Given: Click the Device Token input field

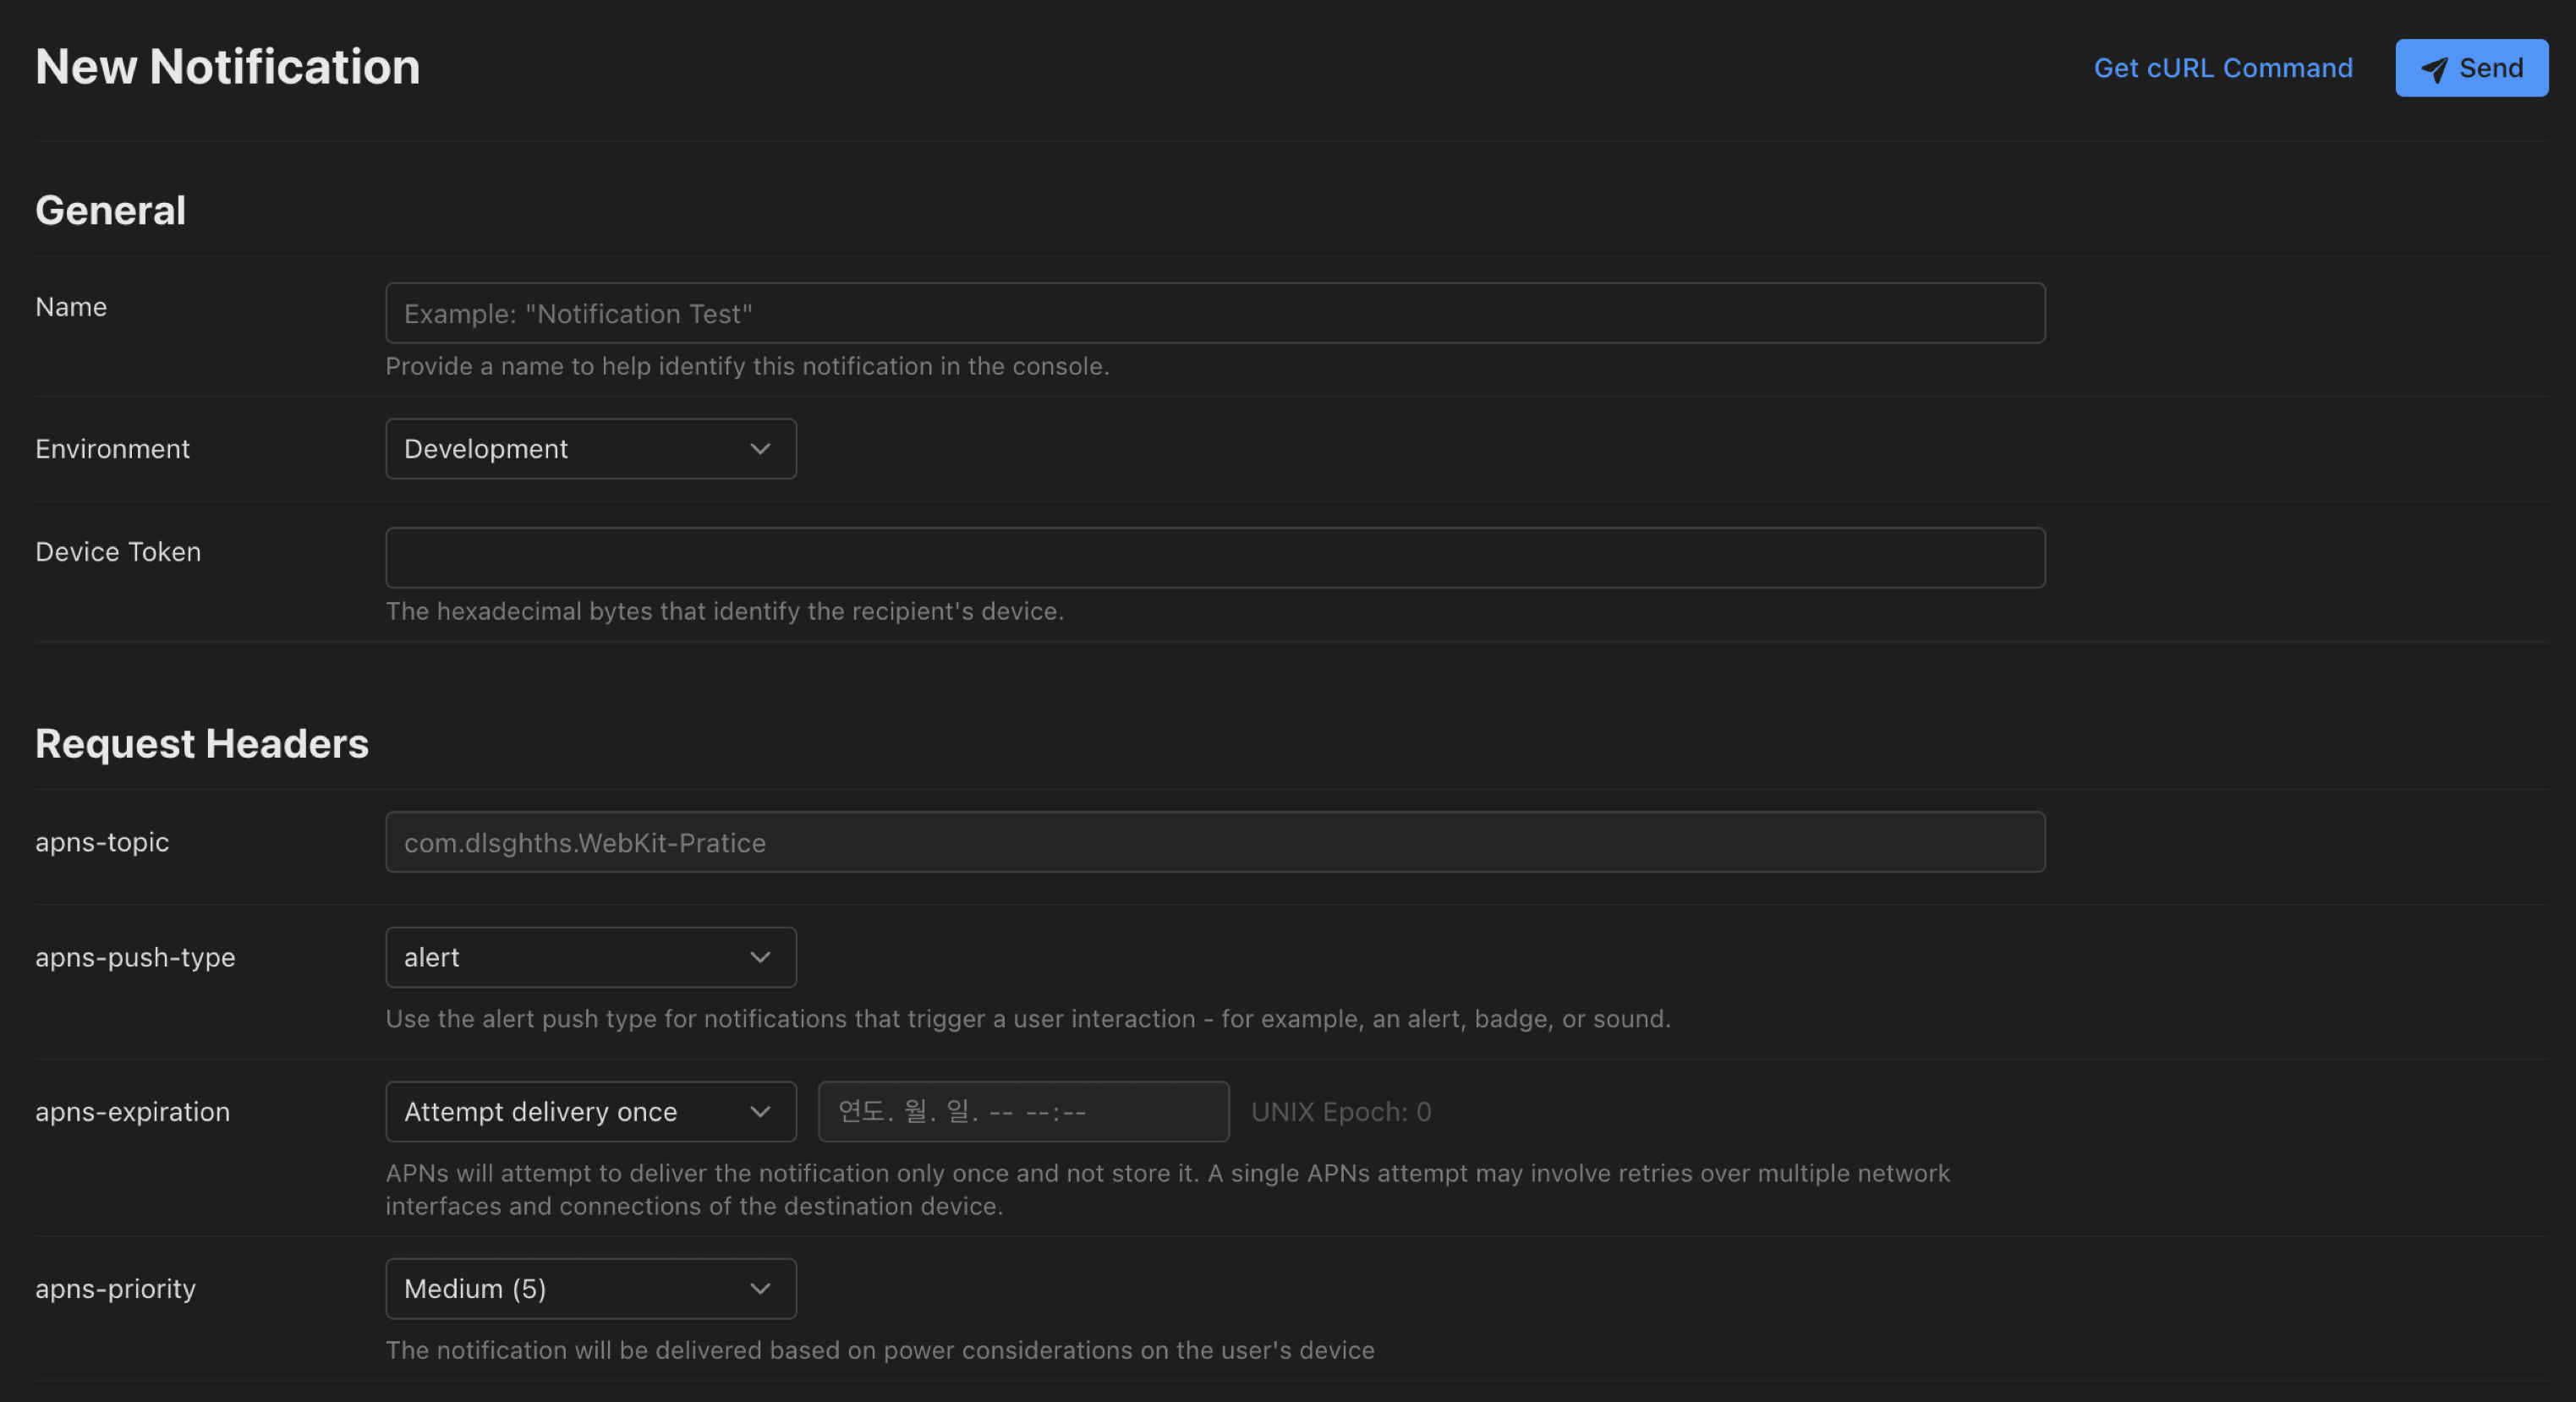Looking at the screenshot, I should 1215,558.
